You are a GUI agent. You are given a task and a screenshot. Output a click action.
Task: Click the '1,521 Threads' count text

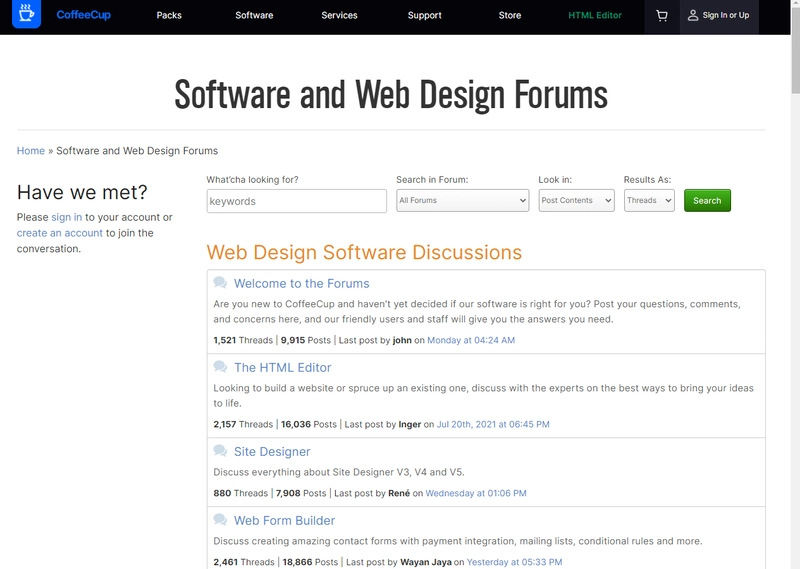tap(243, 340)
